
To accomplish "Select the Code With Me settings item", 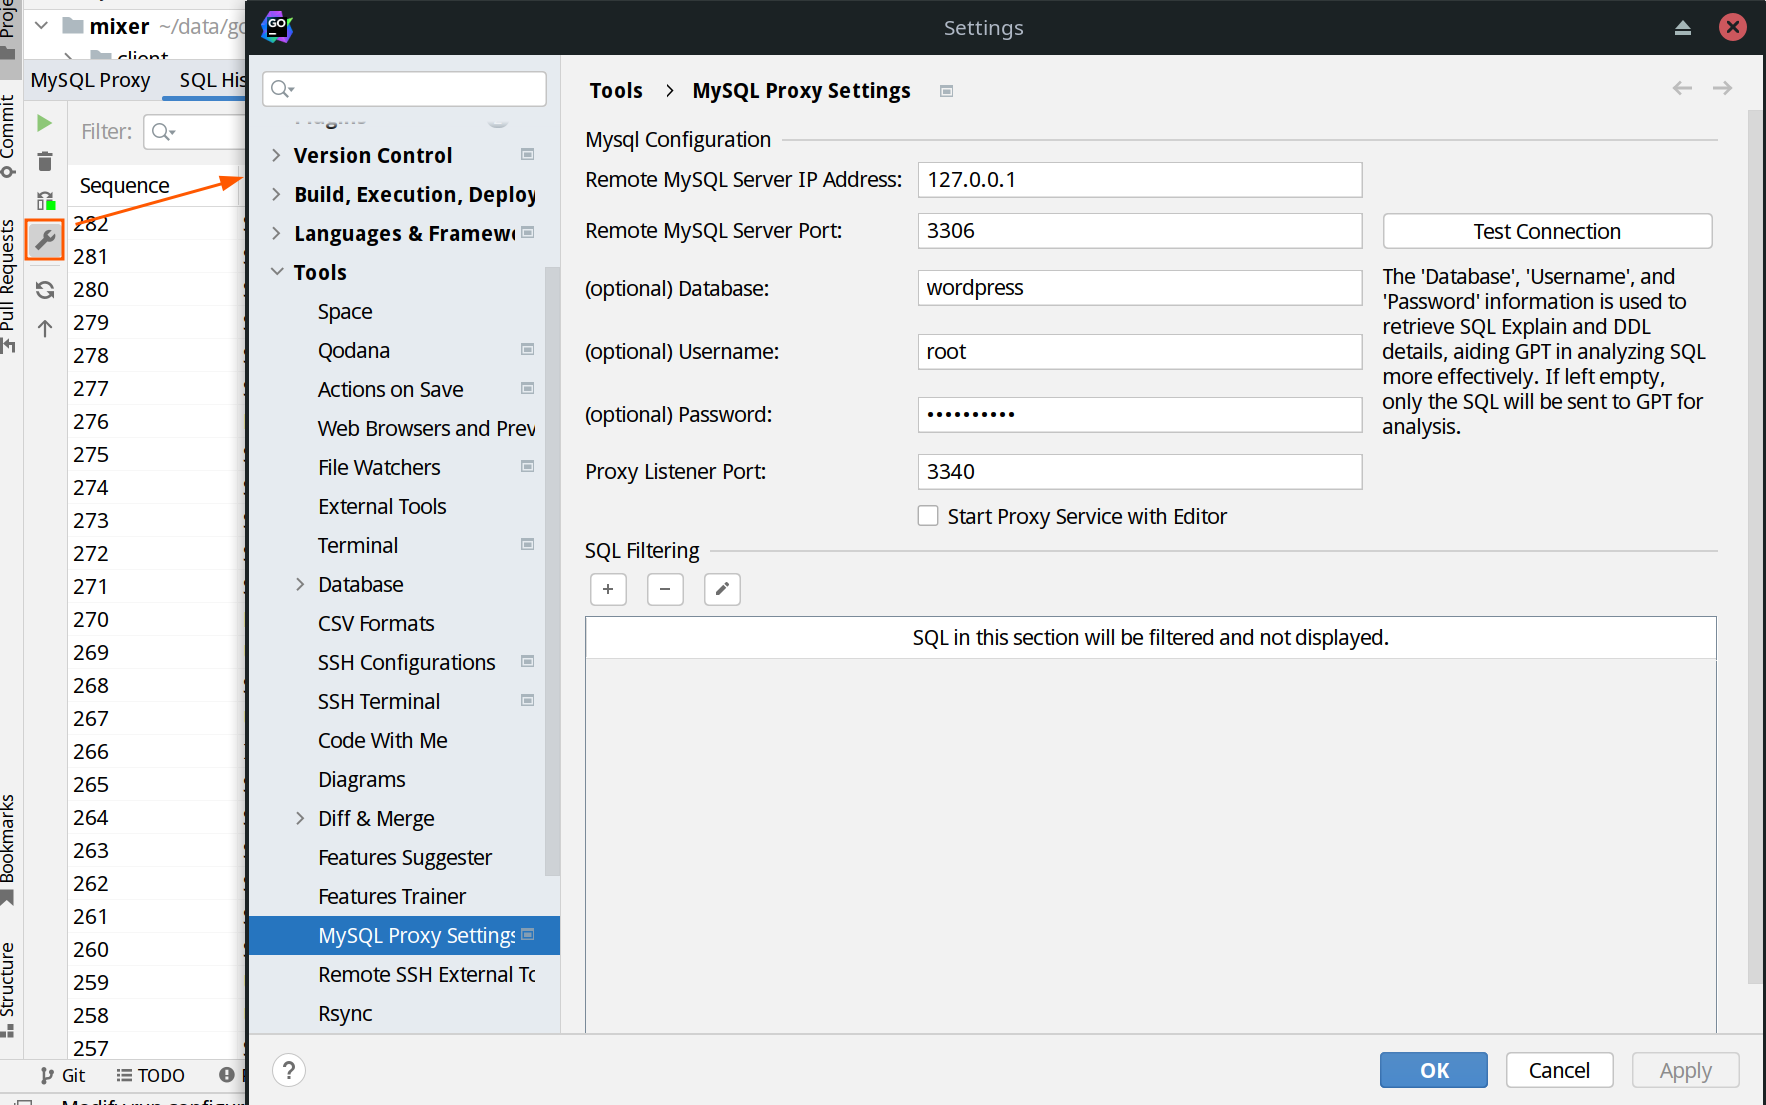I will pyautogui.click(x=382, y=740).
